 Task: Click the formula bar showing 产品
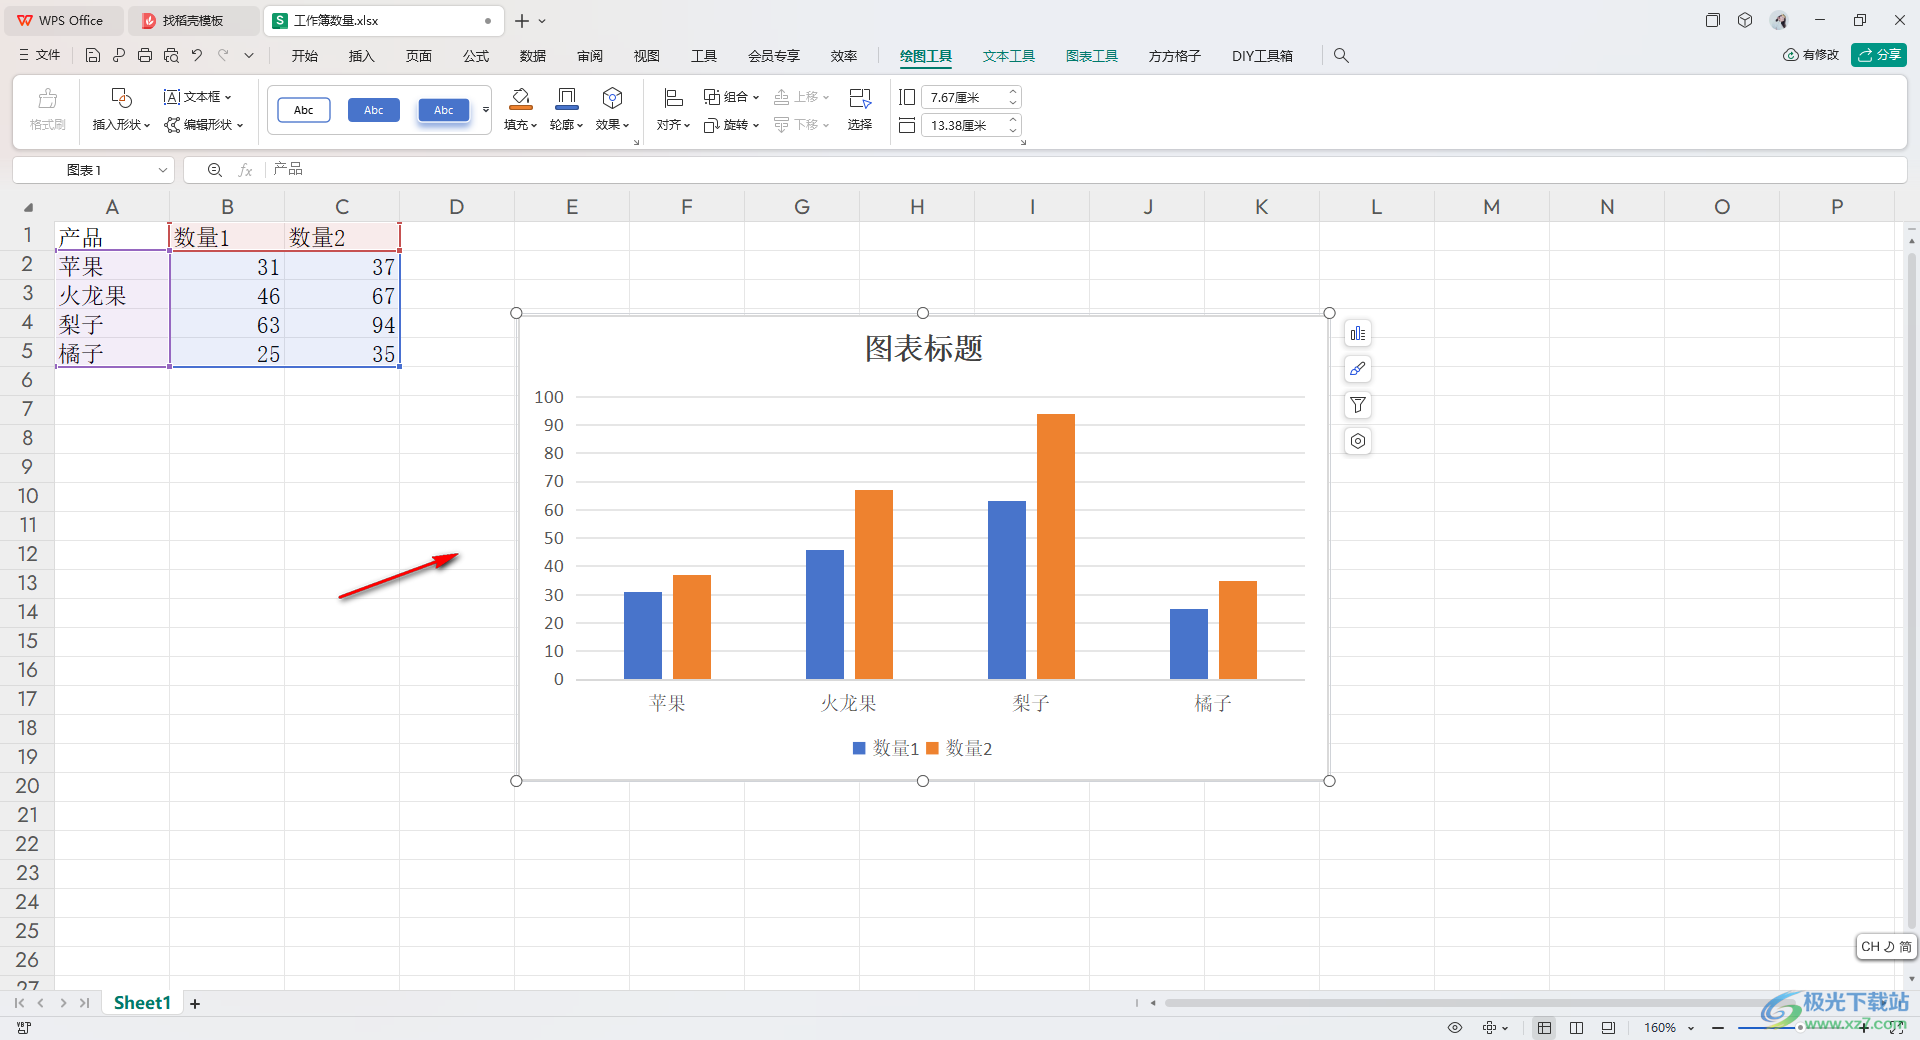(x=1085, y=170)
